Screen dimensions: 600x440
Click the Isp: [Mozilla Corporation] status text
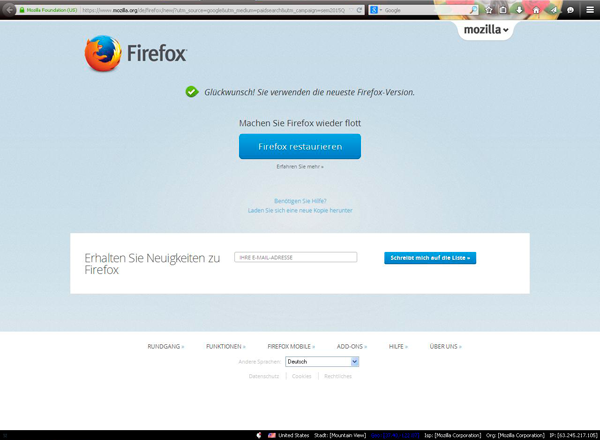point(452,435)
